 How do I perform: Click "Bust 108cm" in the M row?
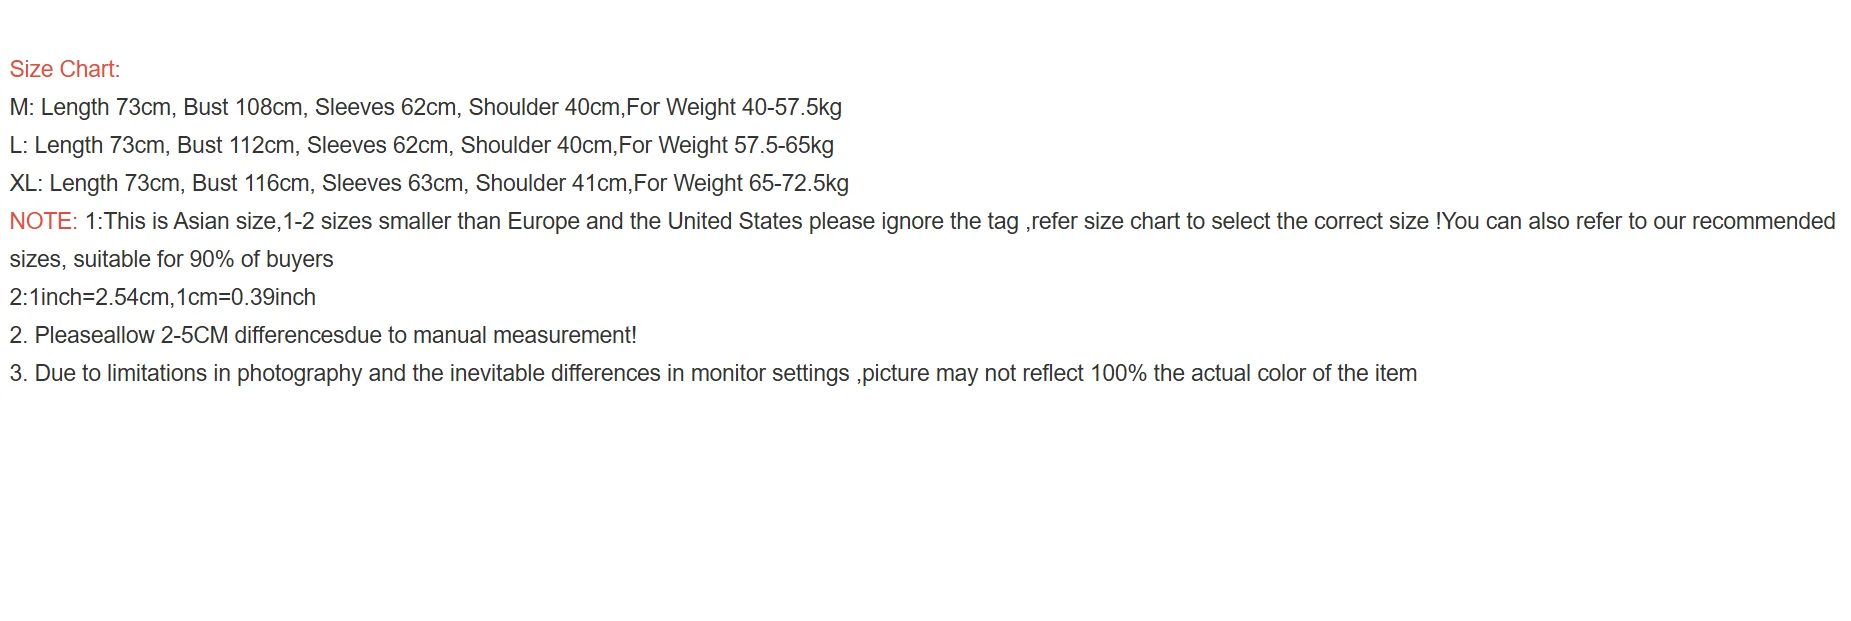243,107
